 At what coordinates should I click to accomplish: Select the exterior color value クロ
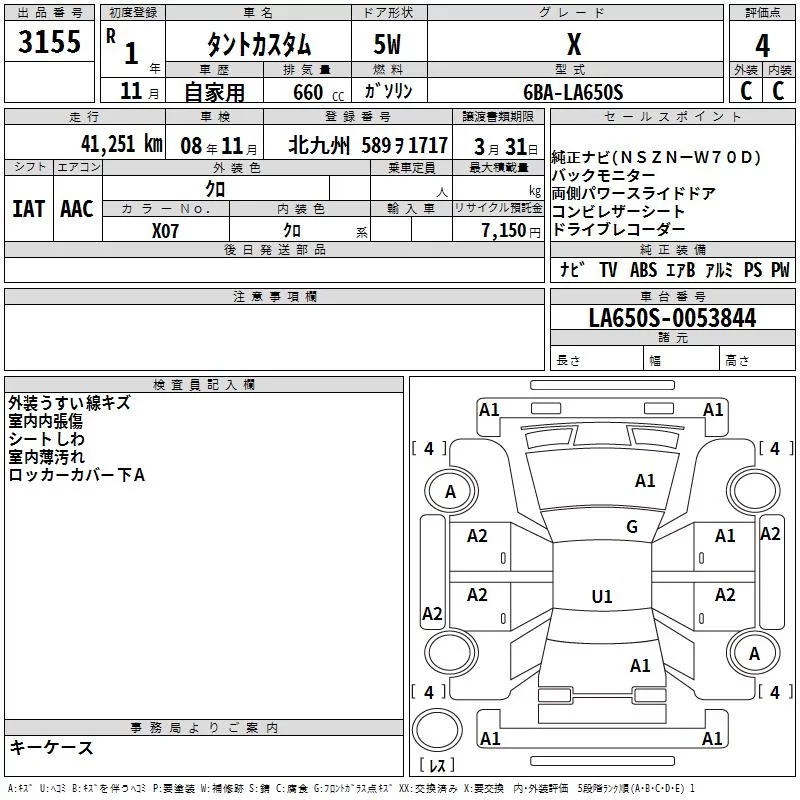click(215, 189)
